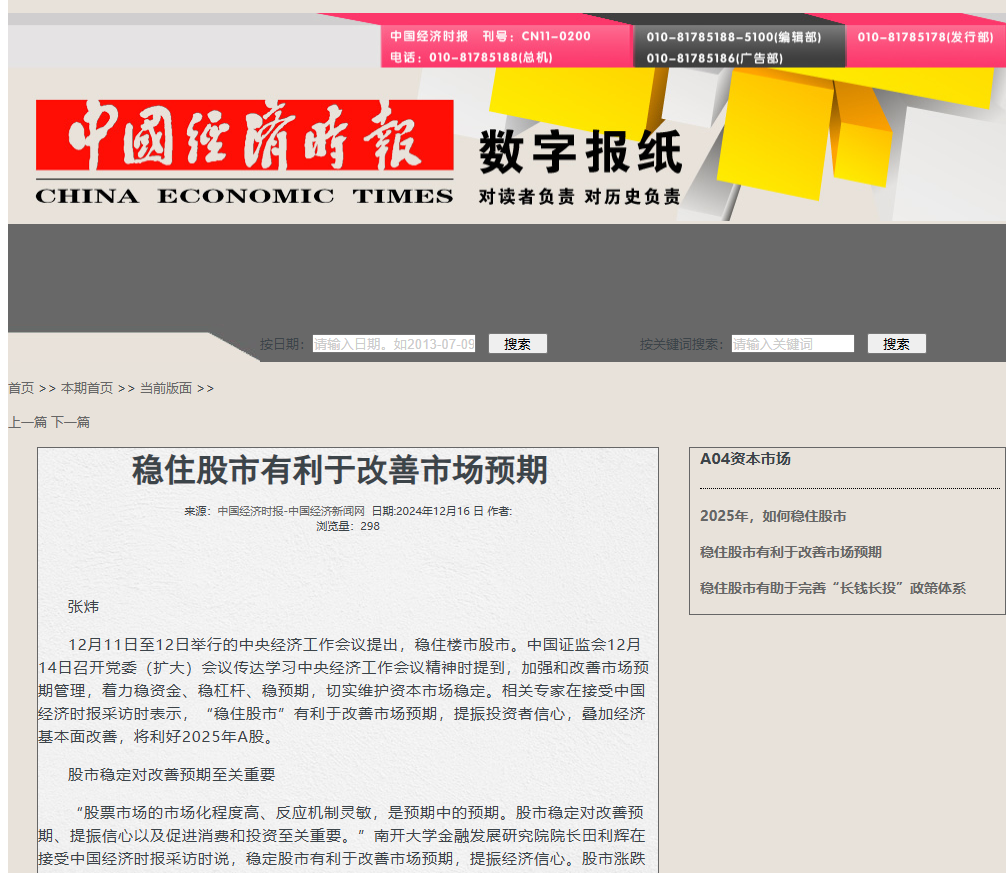Open sidebar article 2025年，如何稳住股市
This screenshot has height=873, width=1006.
[x=773, y=516]
